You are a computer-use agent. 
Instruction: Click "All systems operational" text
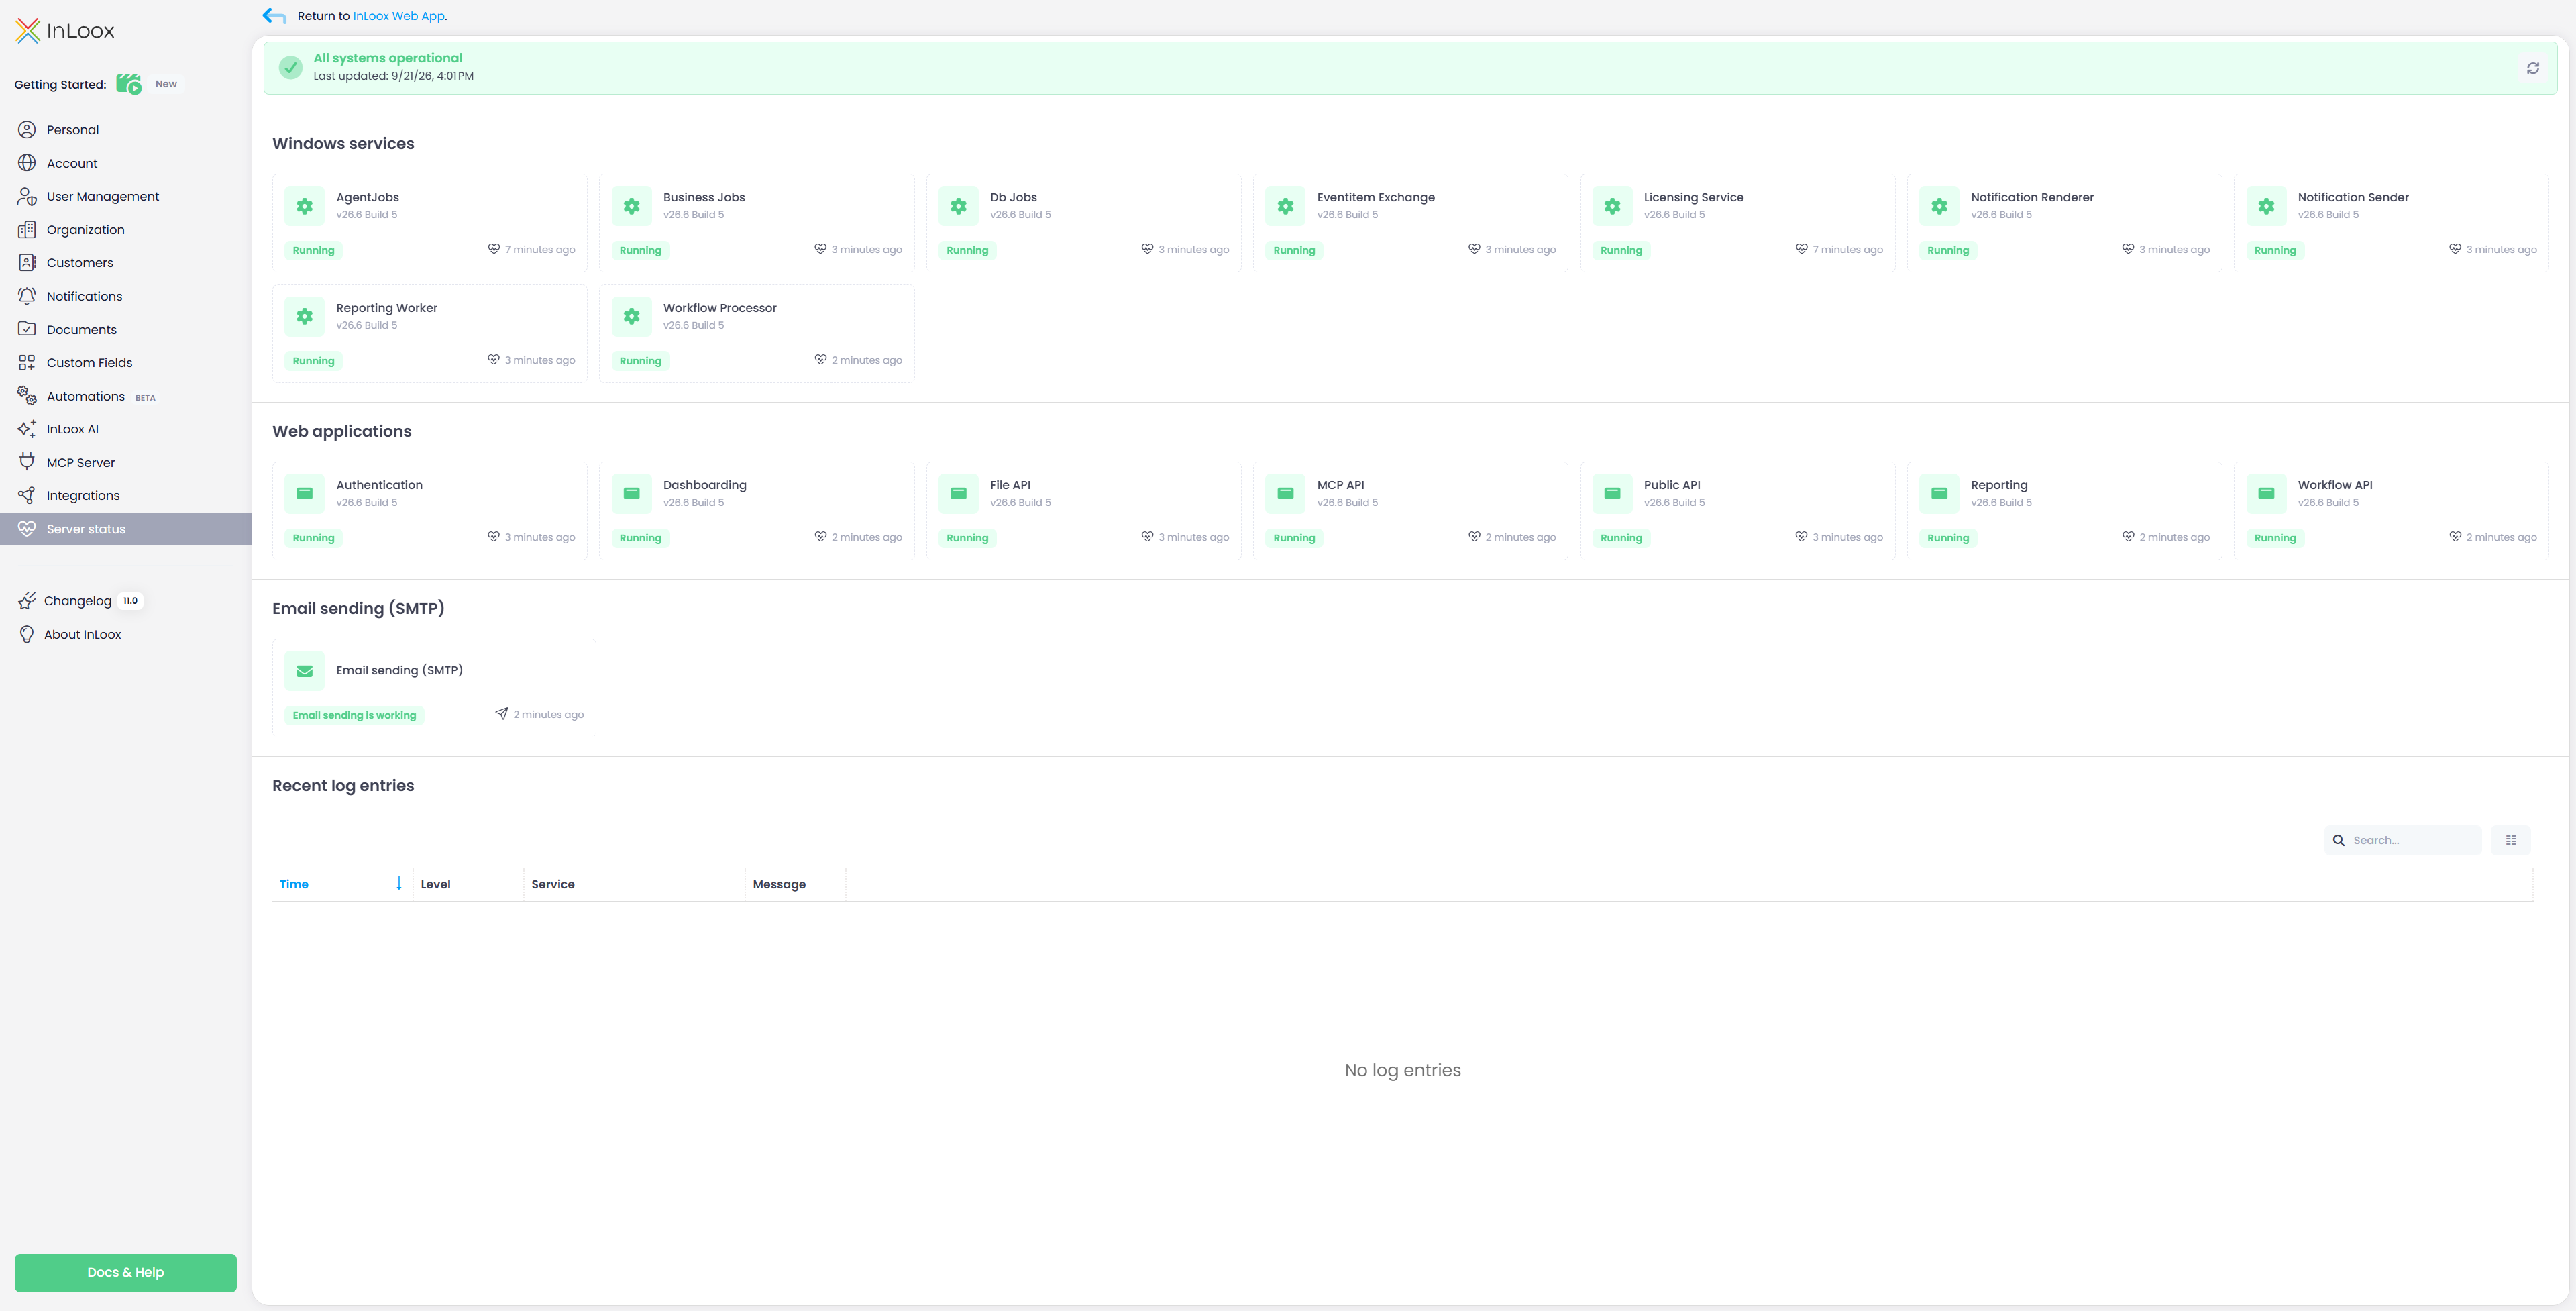[x=388, y=58]
